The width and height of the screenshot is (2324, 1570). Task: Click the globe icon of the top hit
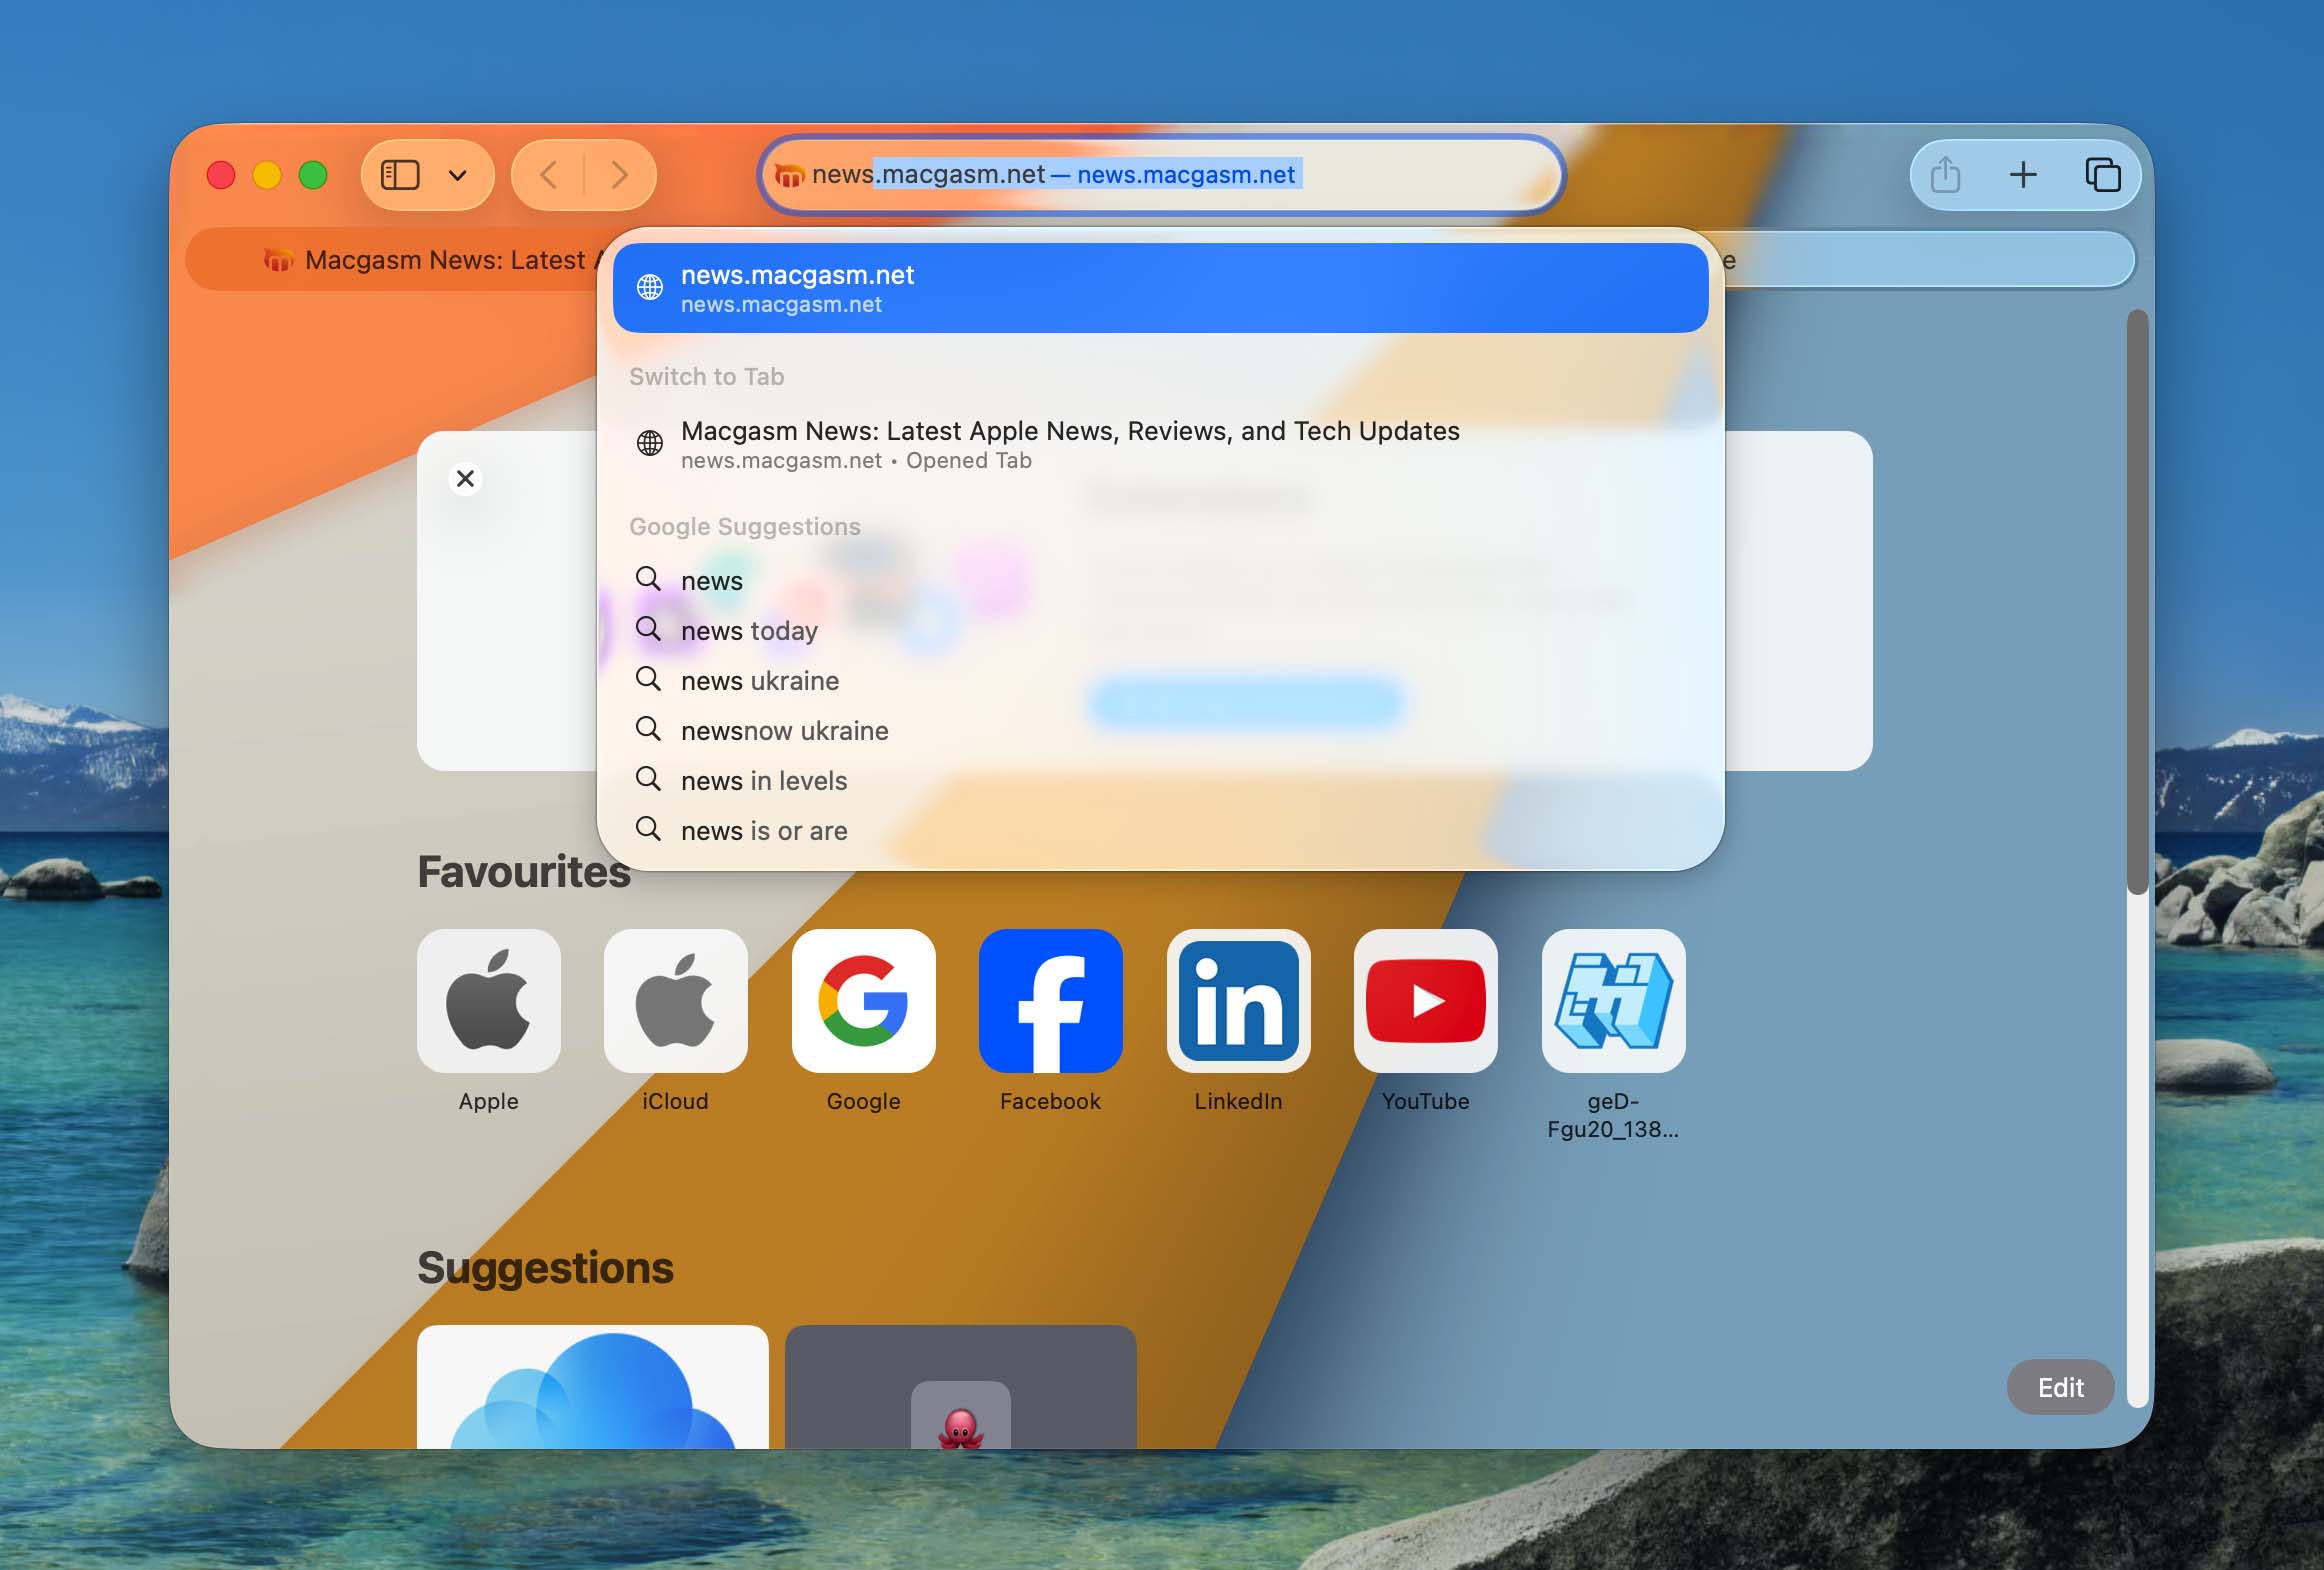coord(650,287)
